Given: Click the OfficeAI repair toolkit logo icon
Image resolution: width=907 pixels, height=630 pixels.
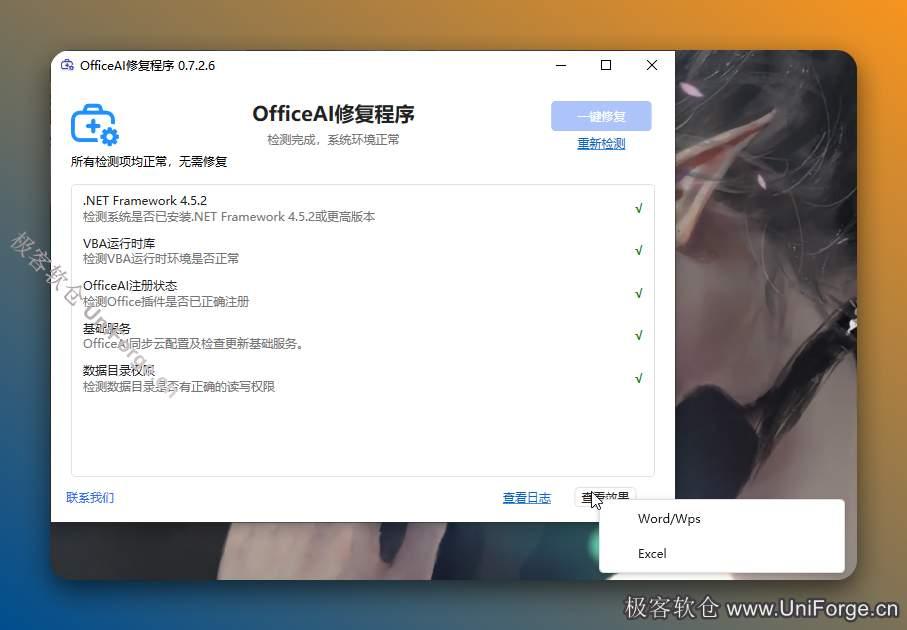Looking at the screenshot, I should (95, 124).
